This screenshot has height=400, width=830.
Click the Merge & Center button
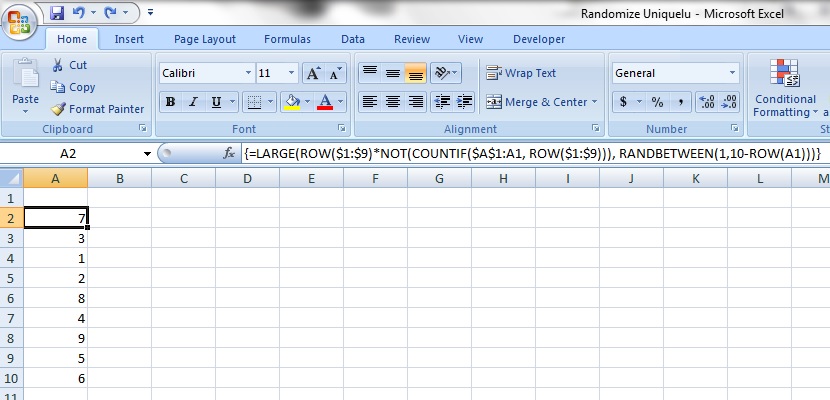point(540,102)
